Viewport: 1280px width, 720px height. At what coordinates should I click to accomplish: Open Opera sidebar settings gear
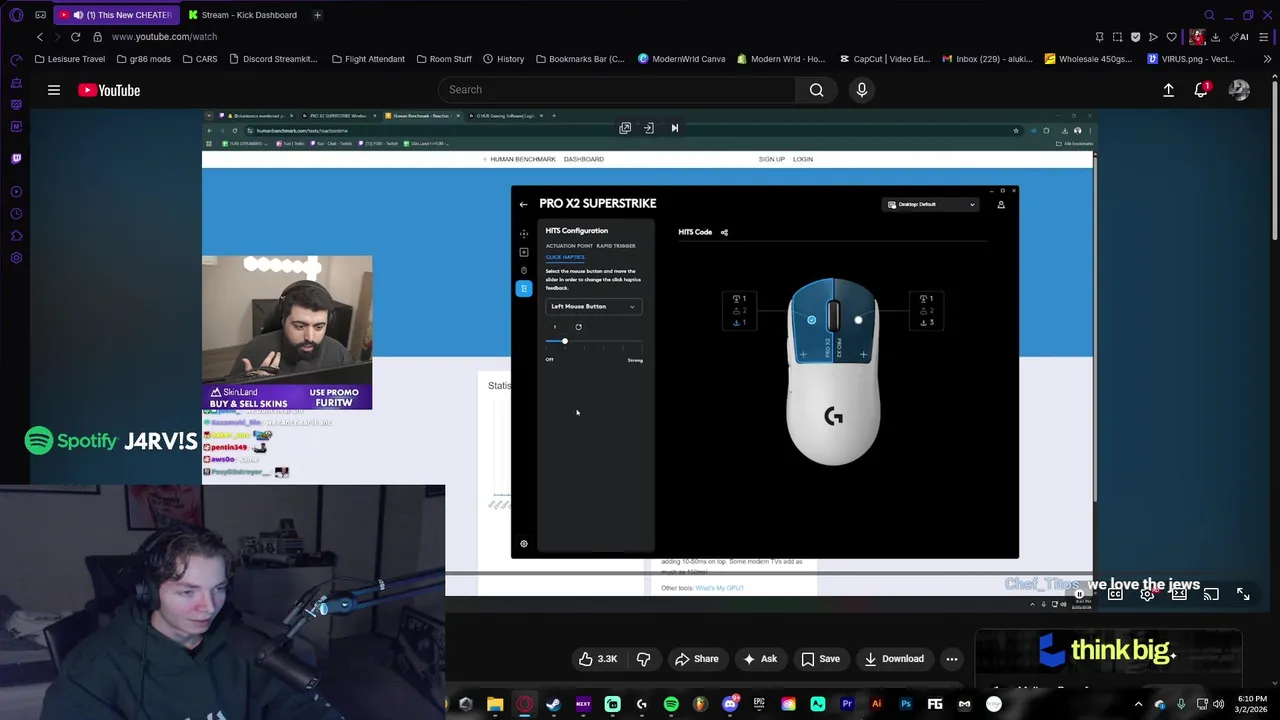tap(16, 258)
